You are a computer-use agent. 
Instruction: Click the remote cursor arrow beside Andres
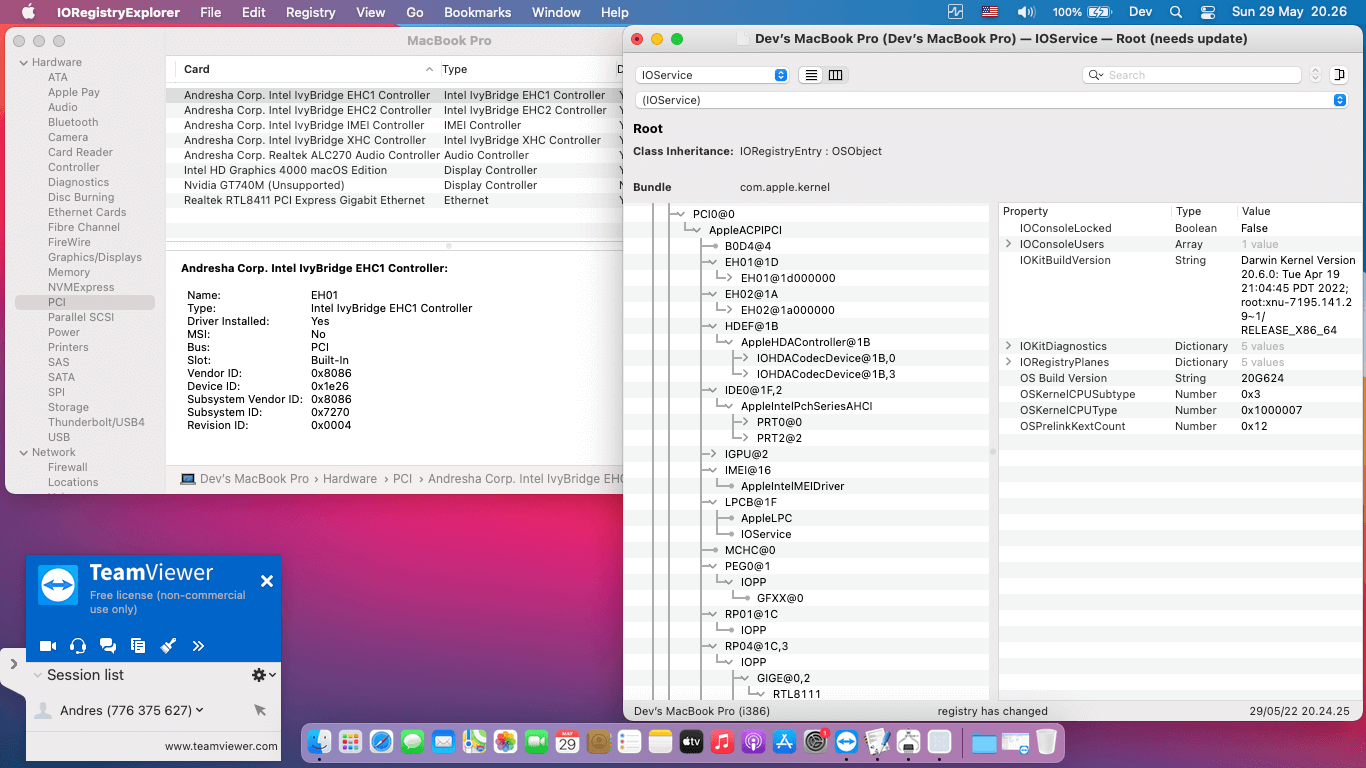tap(260, 710)
